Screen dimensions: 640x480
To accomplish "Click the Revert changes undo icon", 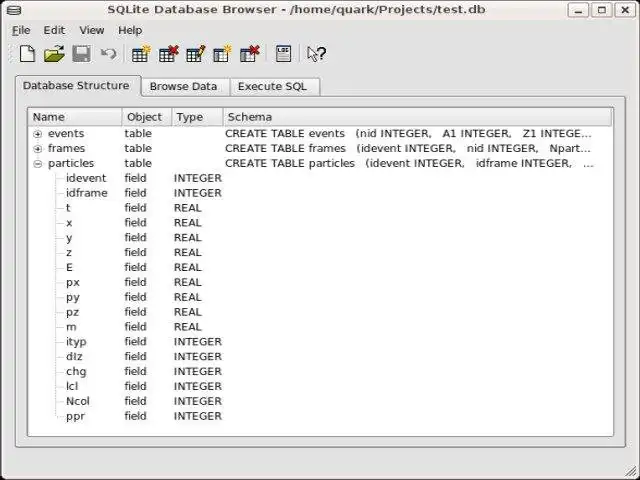I will click(x=109, y=54).
